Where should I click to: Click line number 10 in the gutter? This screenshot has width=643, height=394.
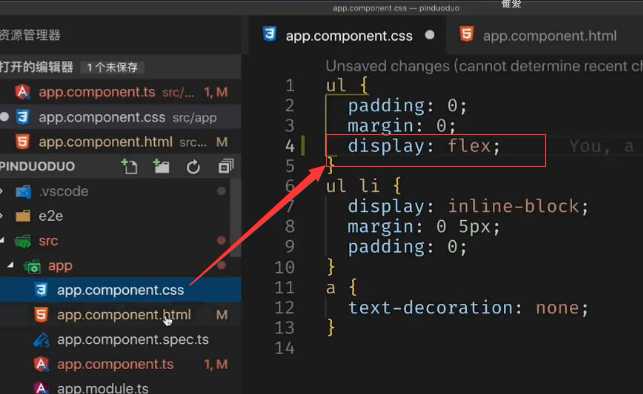[285, 267]
